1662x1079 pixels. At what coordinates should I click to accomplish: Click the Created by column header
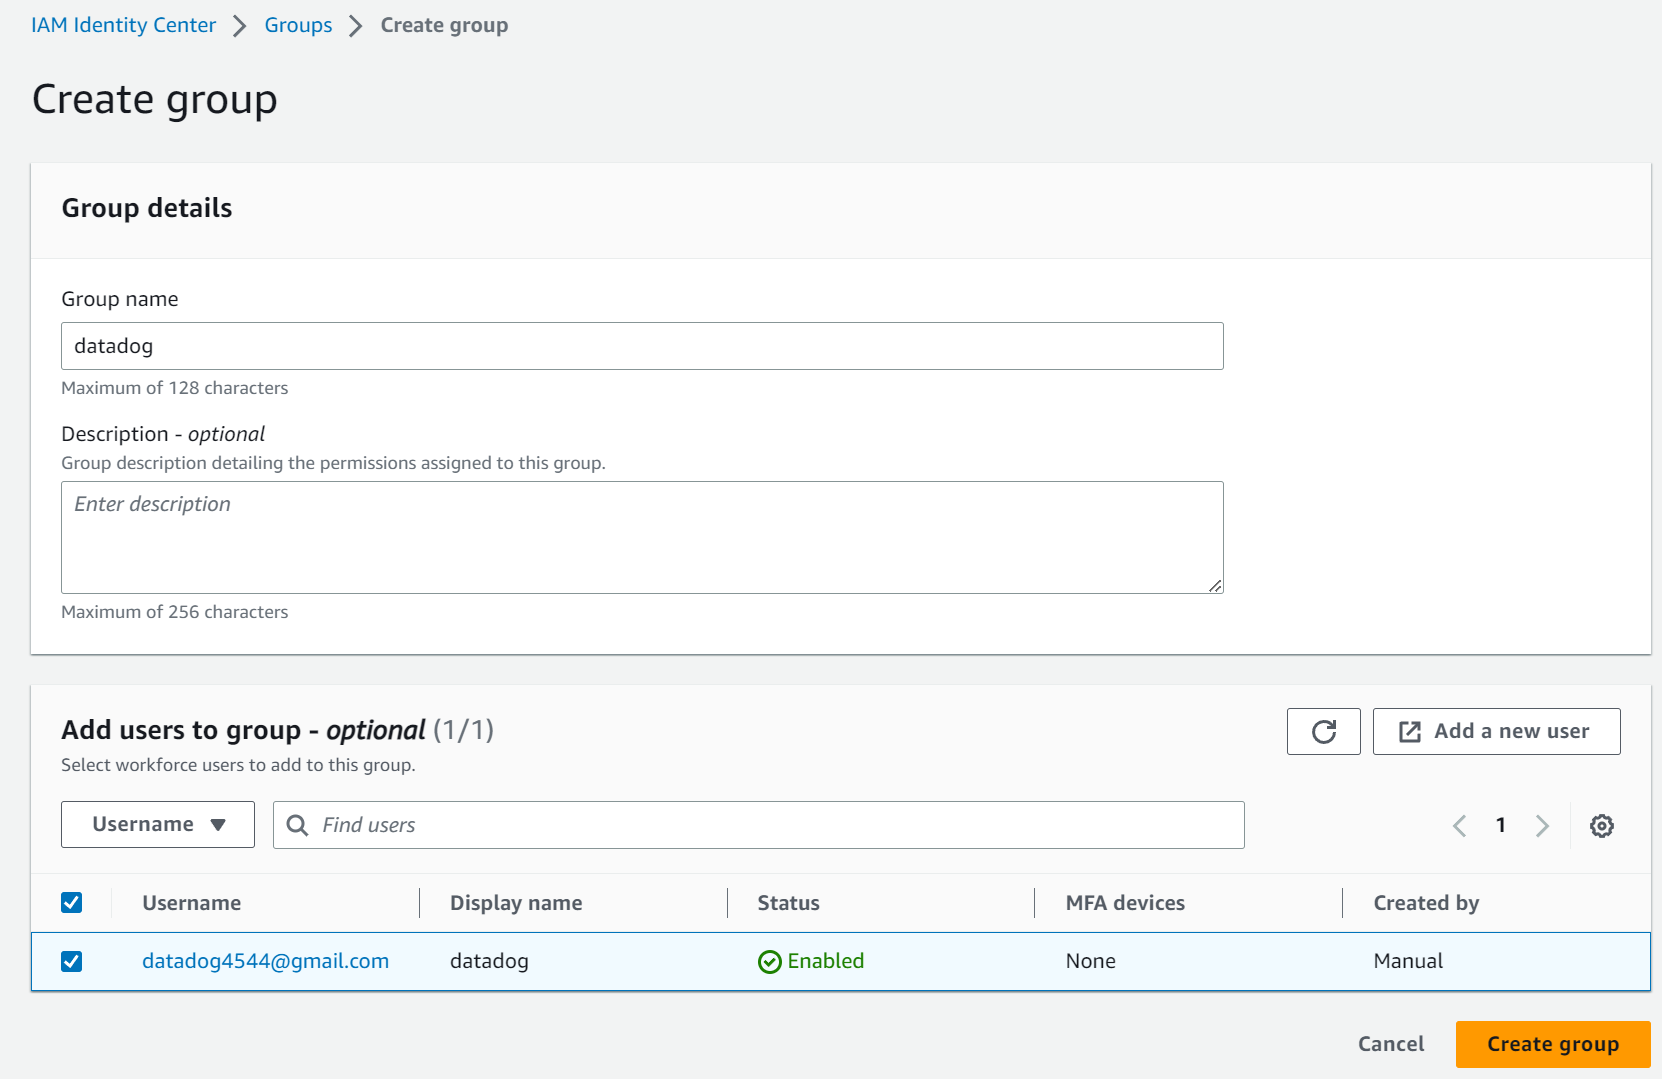[1426, 903]
